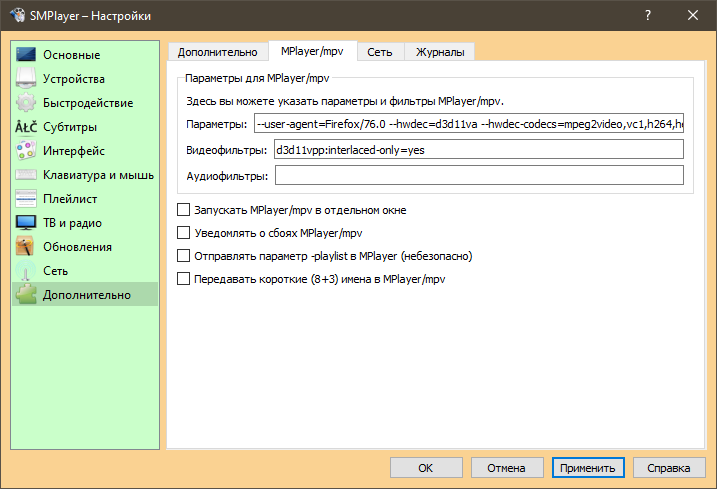The width and height of the screenshot is (717, 489).
Task: Toggle Уведомлять о сбоях MPlayer/mpv checkbox
Action: [183, 233]
